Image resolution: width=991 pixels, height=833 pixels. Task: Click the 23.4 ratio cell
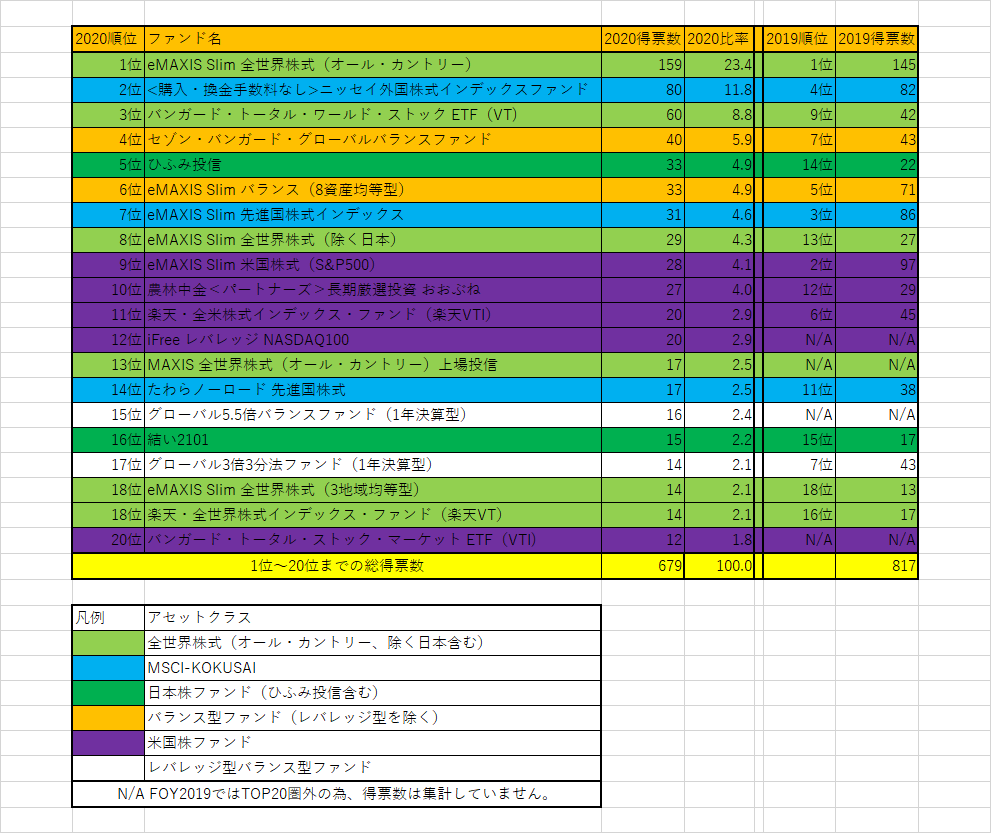coord(719,64)
